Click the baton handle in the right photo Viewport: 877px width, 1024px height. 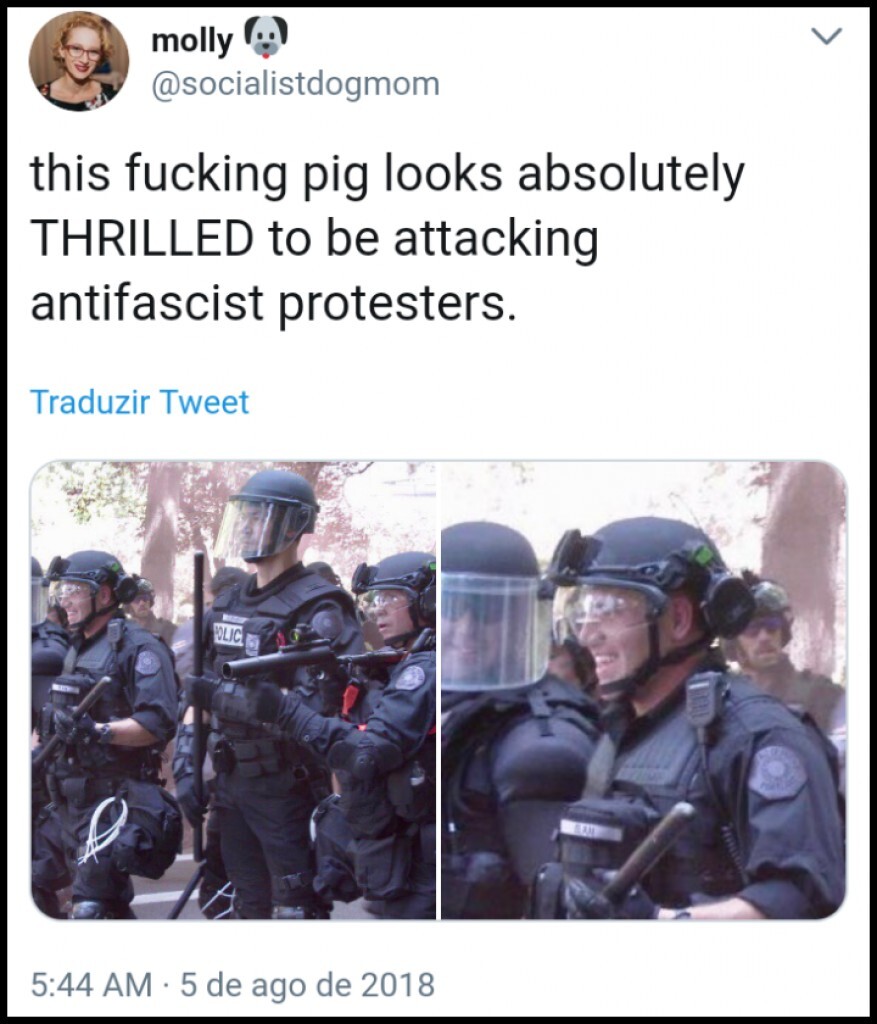pos(648,850)
